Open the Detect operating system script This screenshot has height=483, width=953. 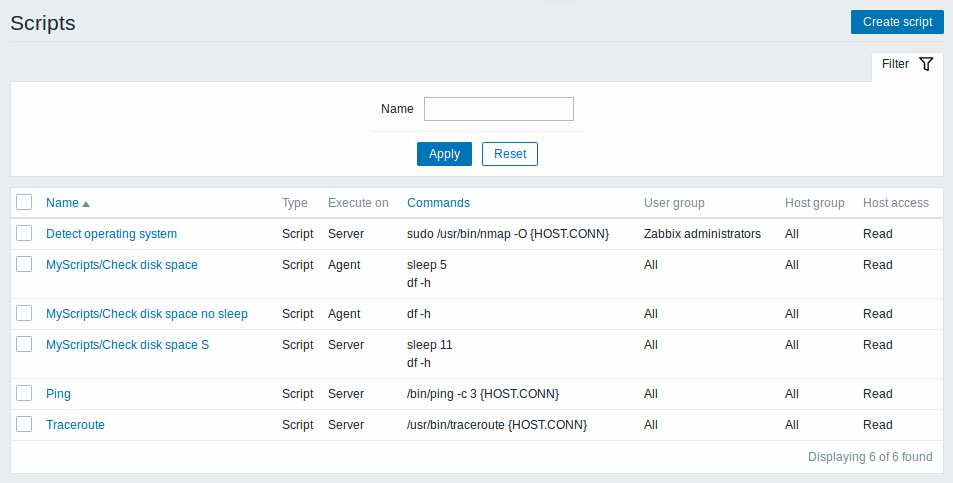(112, 234)
